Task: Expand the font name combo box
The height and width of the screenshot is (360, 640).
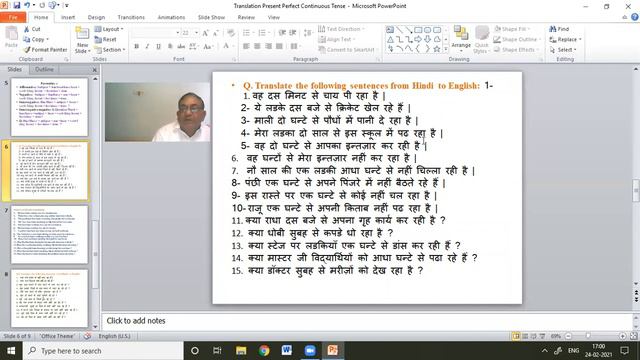Action: coord(178,33)
